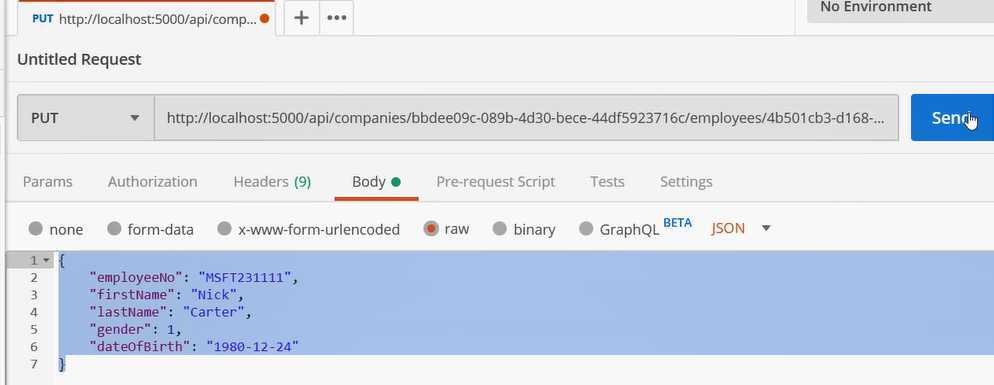This screenshot has height=385, width=994.
Task: Open a new request tab with plus icon
Action: (x=301, y=18)
